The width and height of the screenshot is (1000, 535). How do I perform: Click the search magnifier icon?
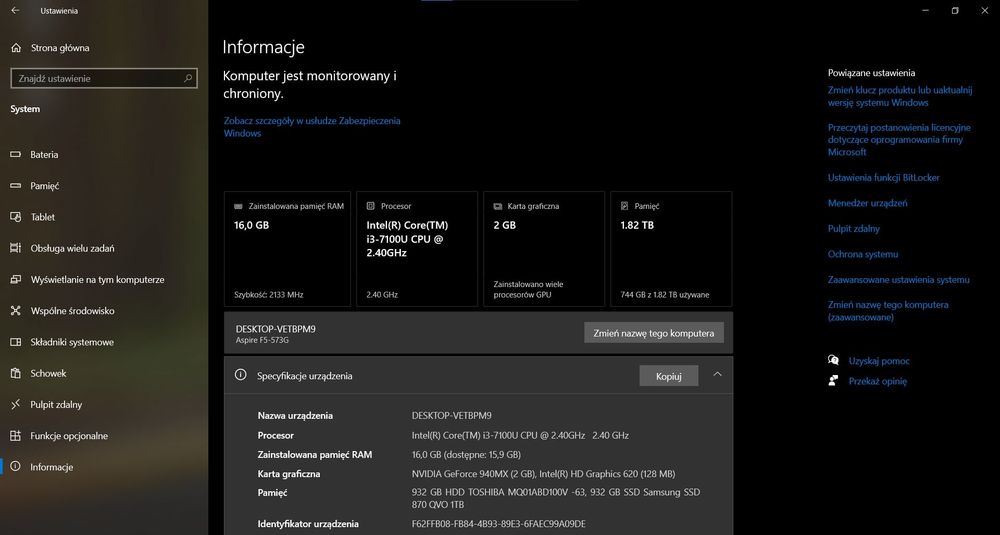coord(188,78)
